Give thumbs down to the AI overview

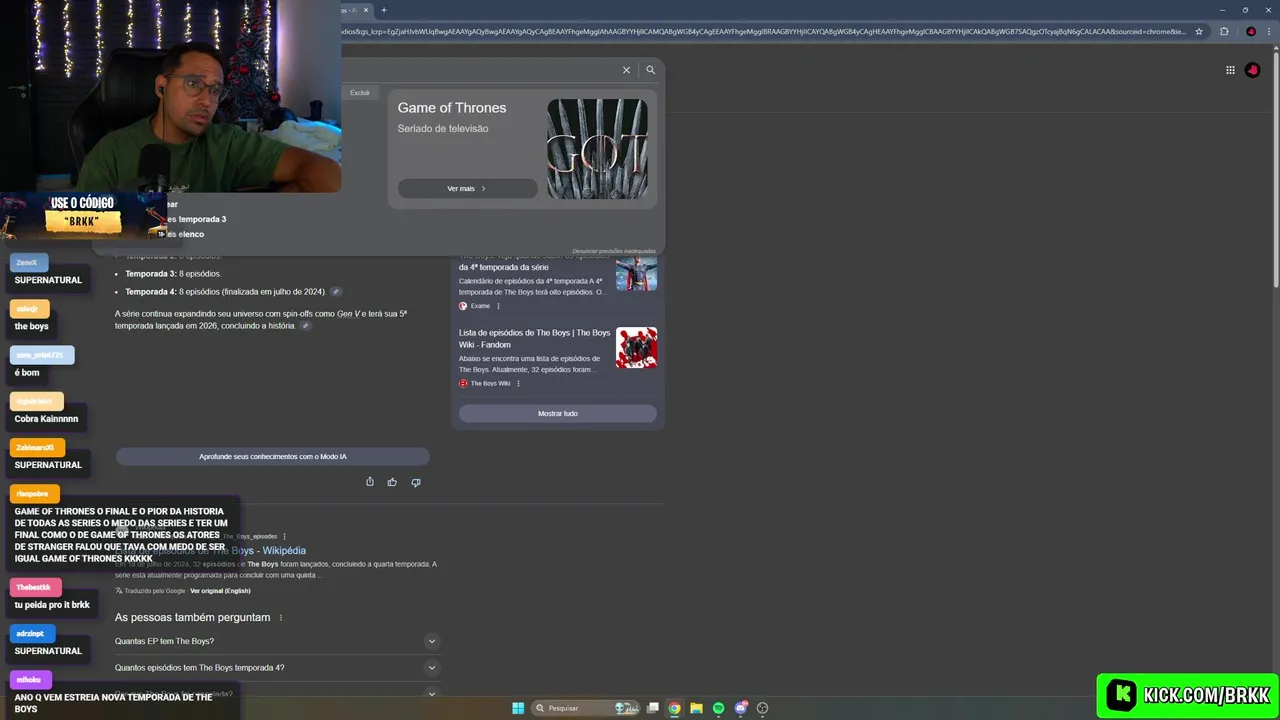click(x=416, y=482)
